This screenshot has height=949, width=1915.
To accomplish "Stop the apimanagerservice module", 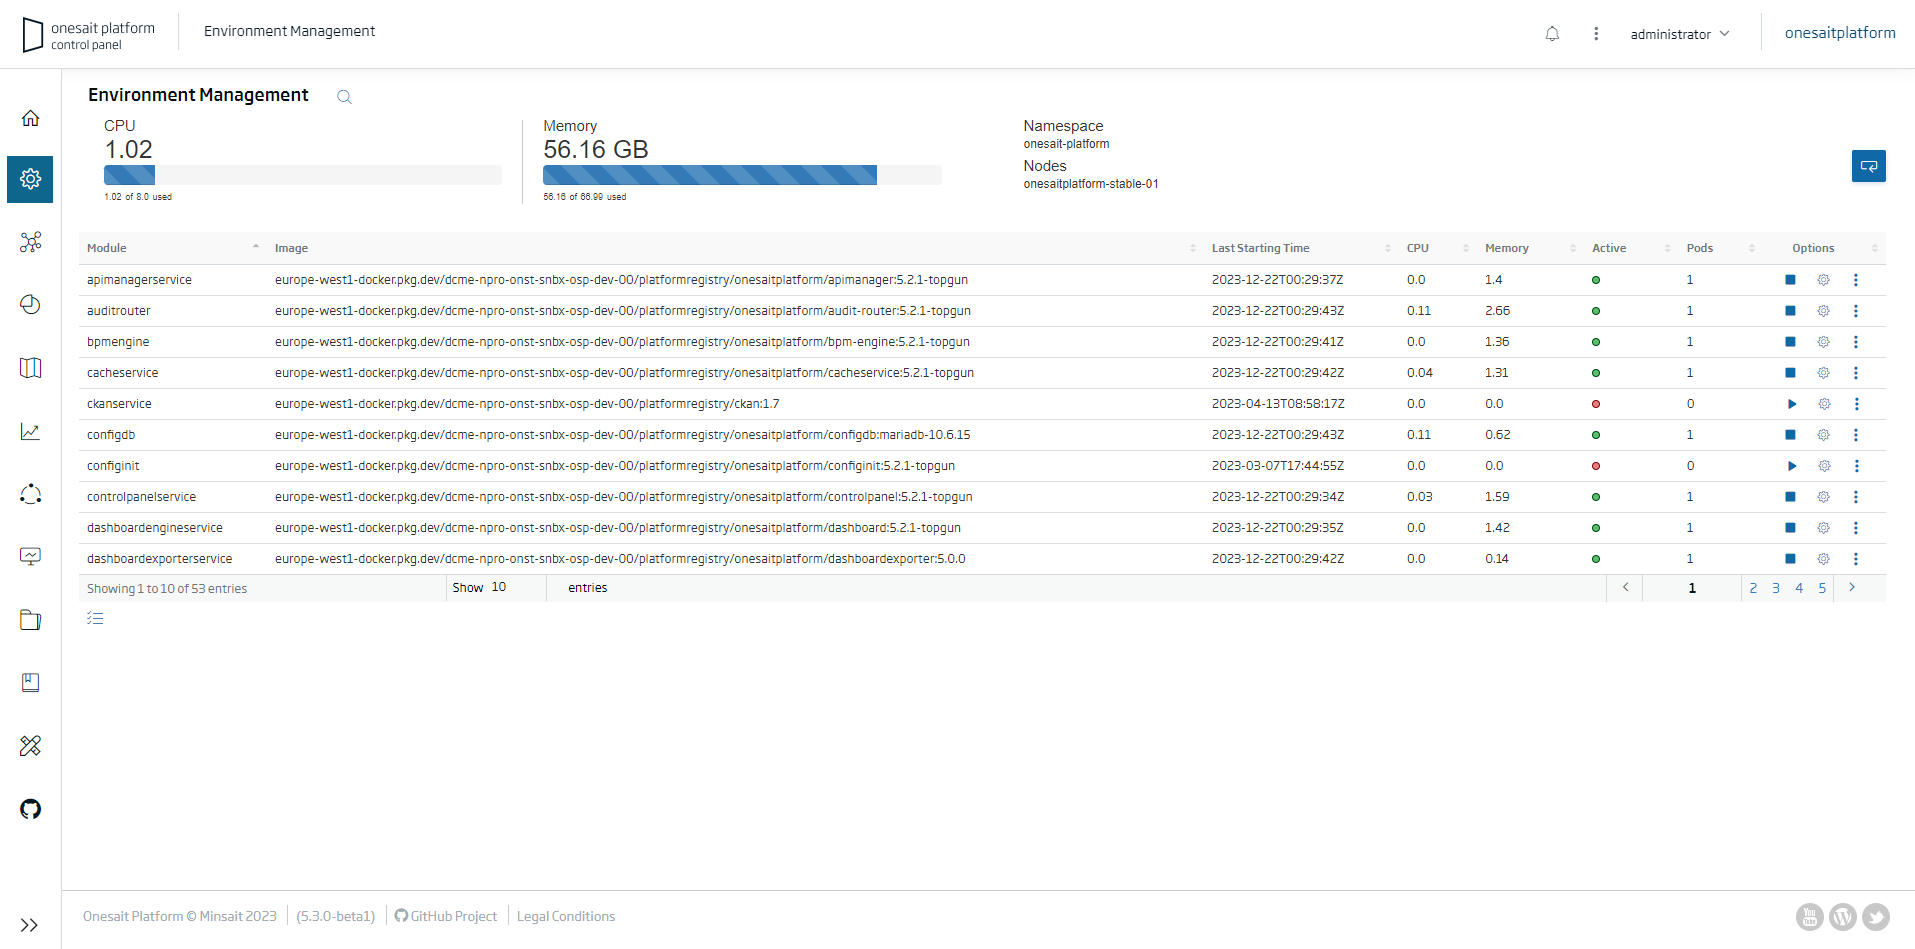I will tap(1790, 280).
